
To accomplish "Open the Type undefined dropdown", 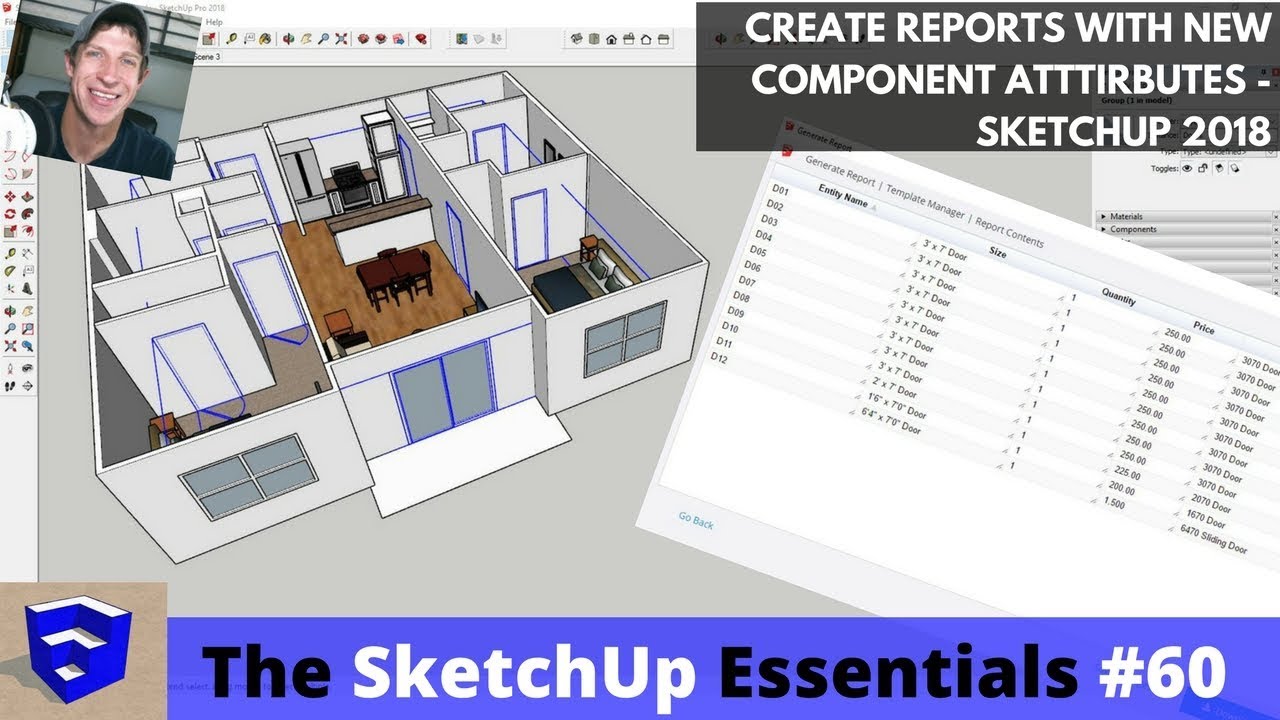I will point(1230,153).
